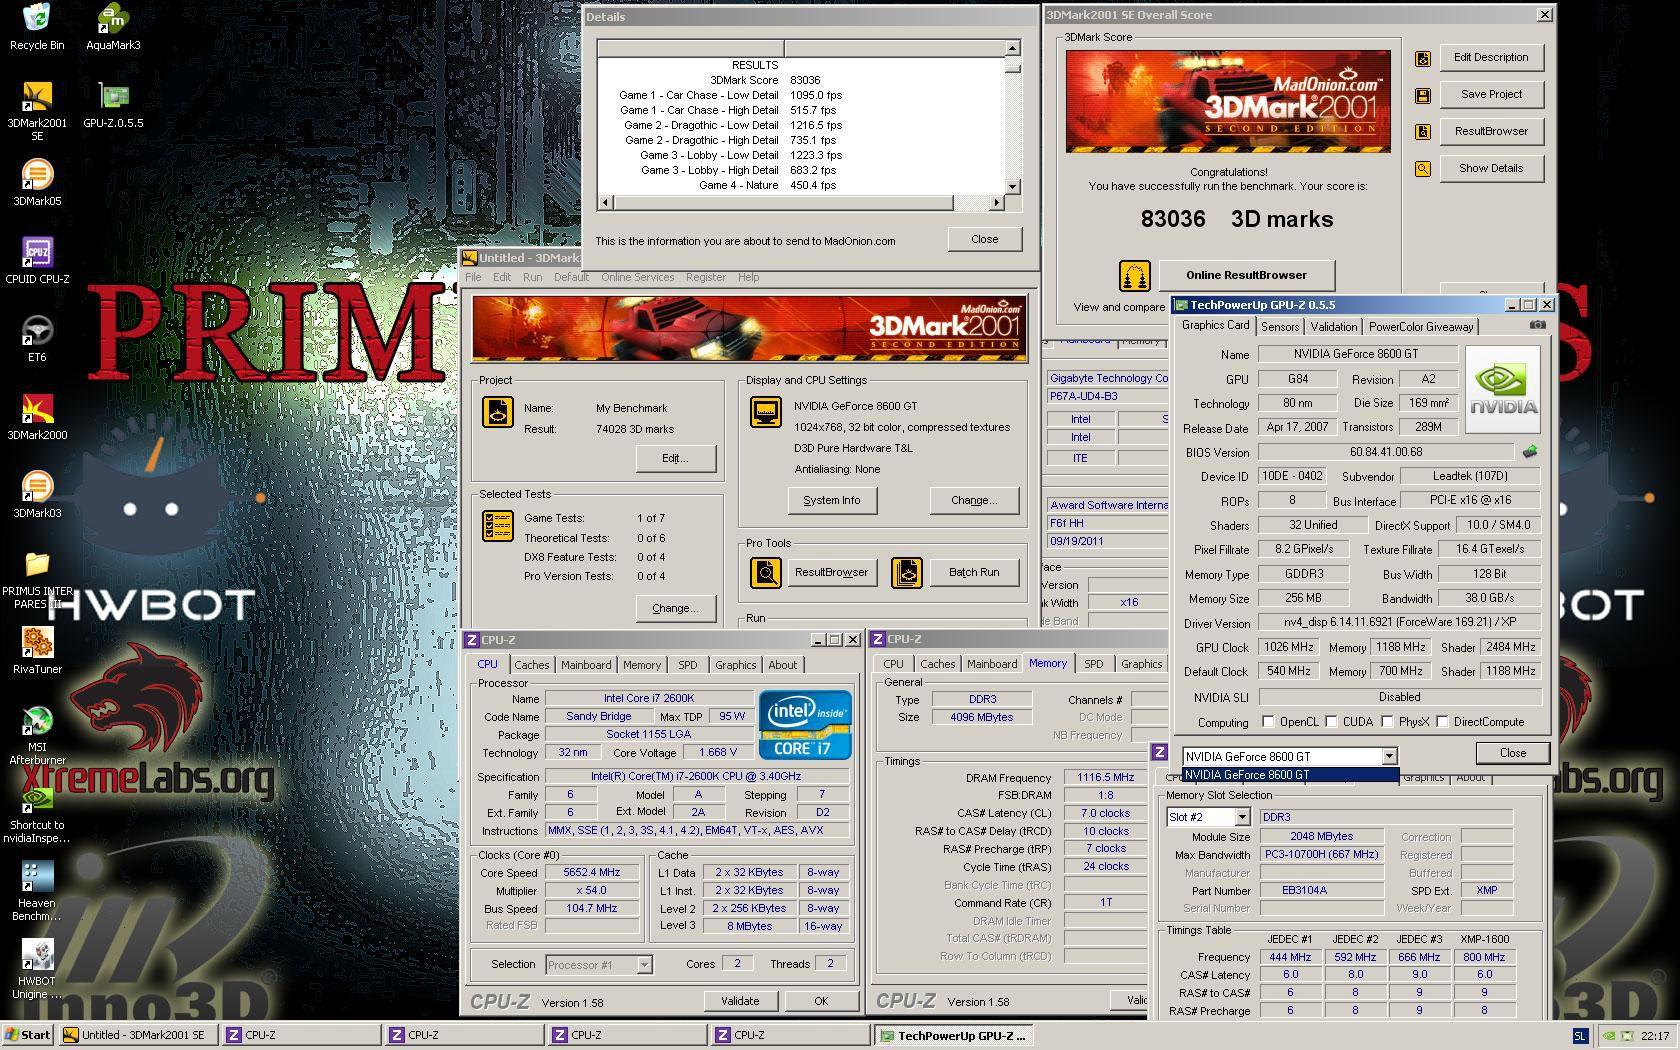The width and height of the screenshot is (1680, 1050).
Task: Click the Details list vertical scrollbar down arrow
Action: pyautogui.click(x=1013, y=186)
